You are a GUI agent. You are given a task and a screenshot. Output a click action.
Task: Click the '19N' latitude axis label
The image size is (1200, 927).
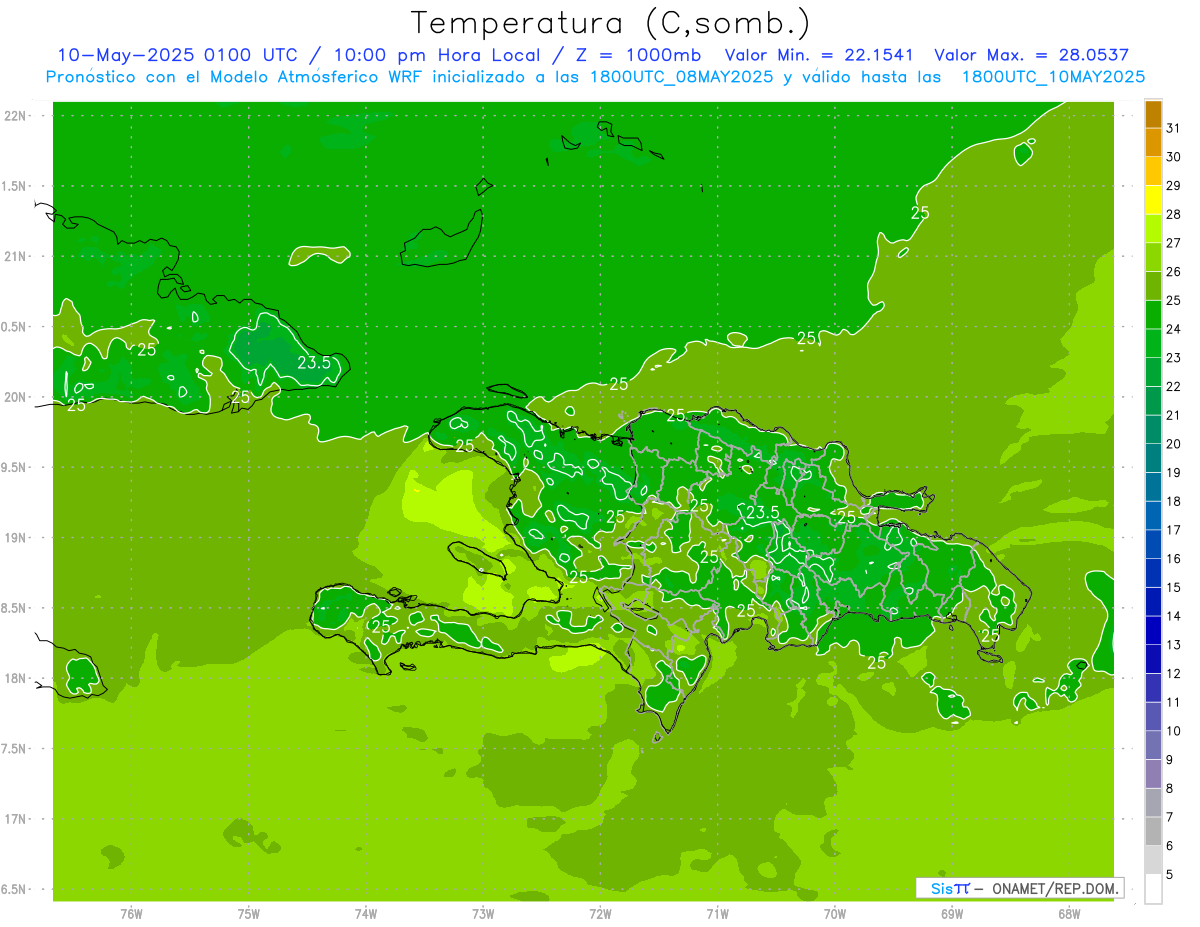pos(16,537)
